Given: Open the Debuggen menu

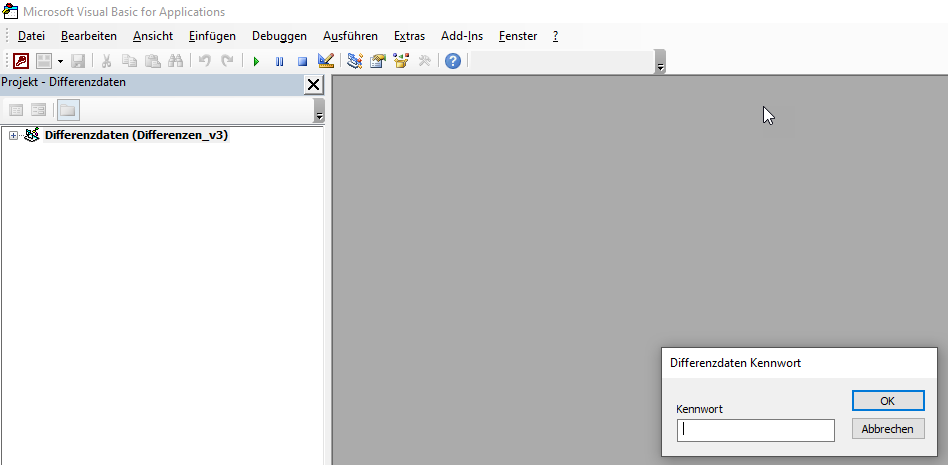Looking at the screenshot, I should click(x=279, y=36).
